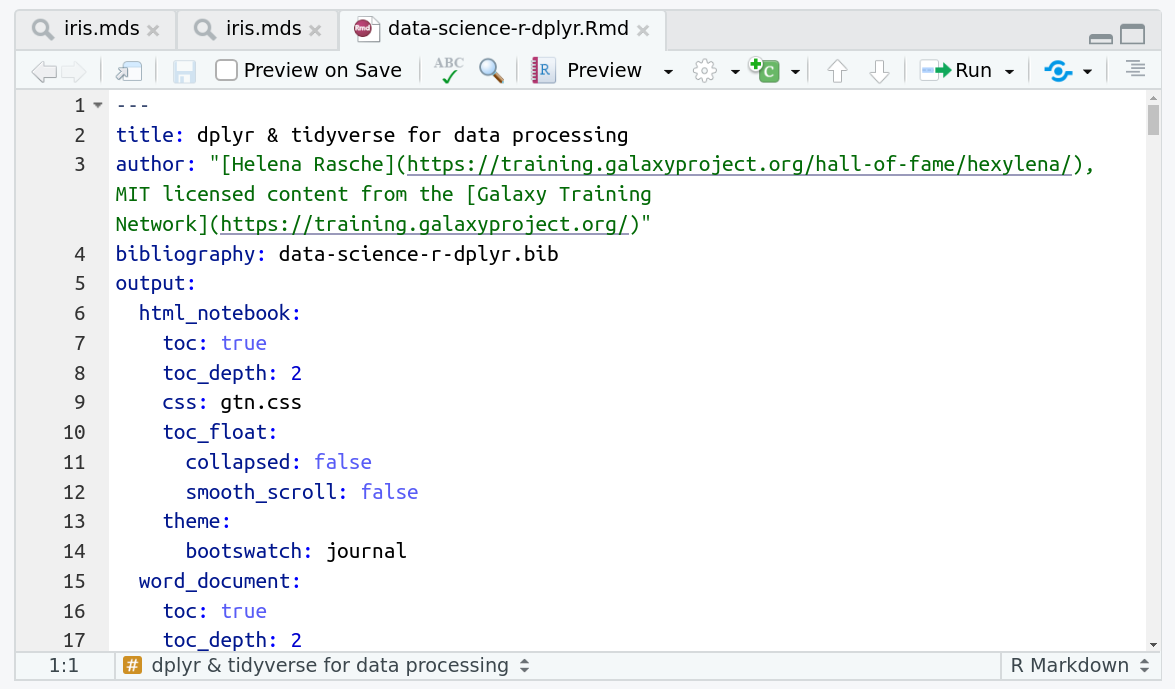
Task: Open the Run options dropdown arrow
Action: point(1009,72)
